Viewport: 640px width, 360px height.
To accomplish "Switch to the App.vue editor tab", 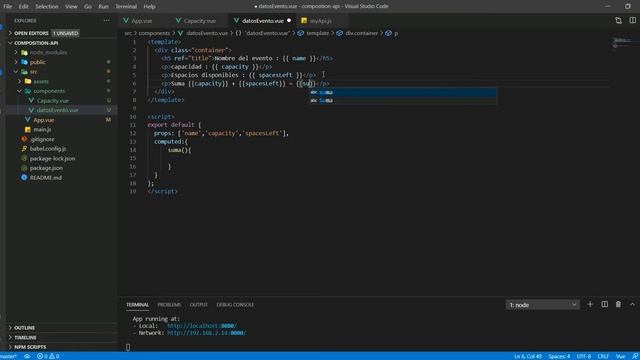I will [142, 20].
